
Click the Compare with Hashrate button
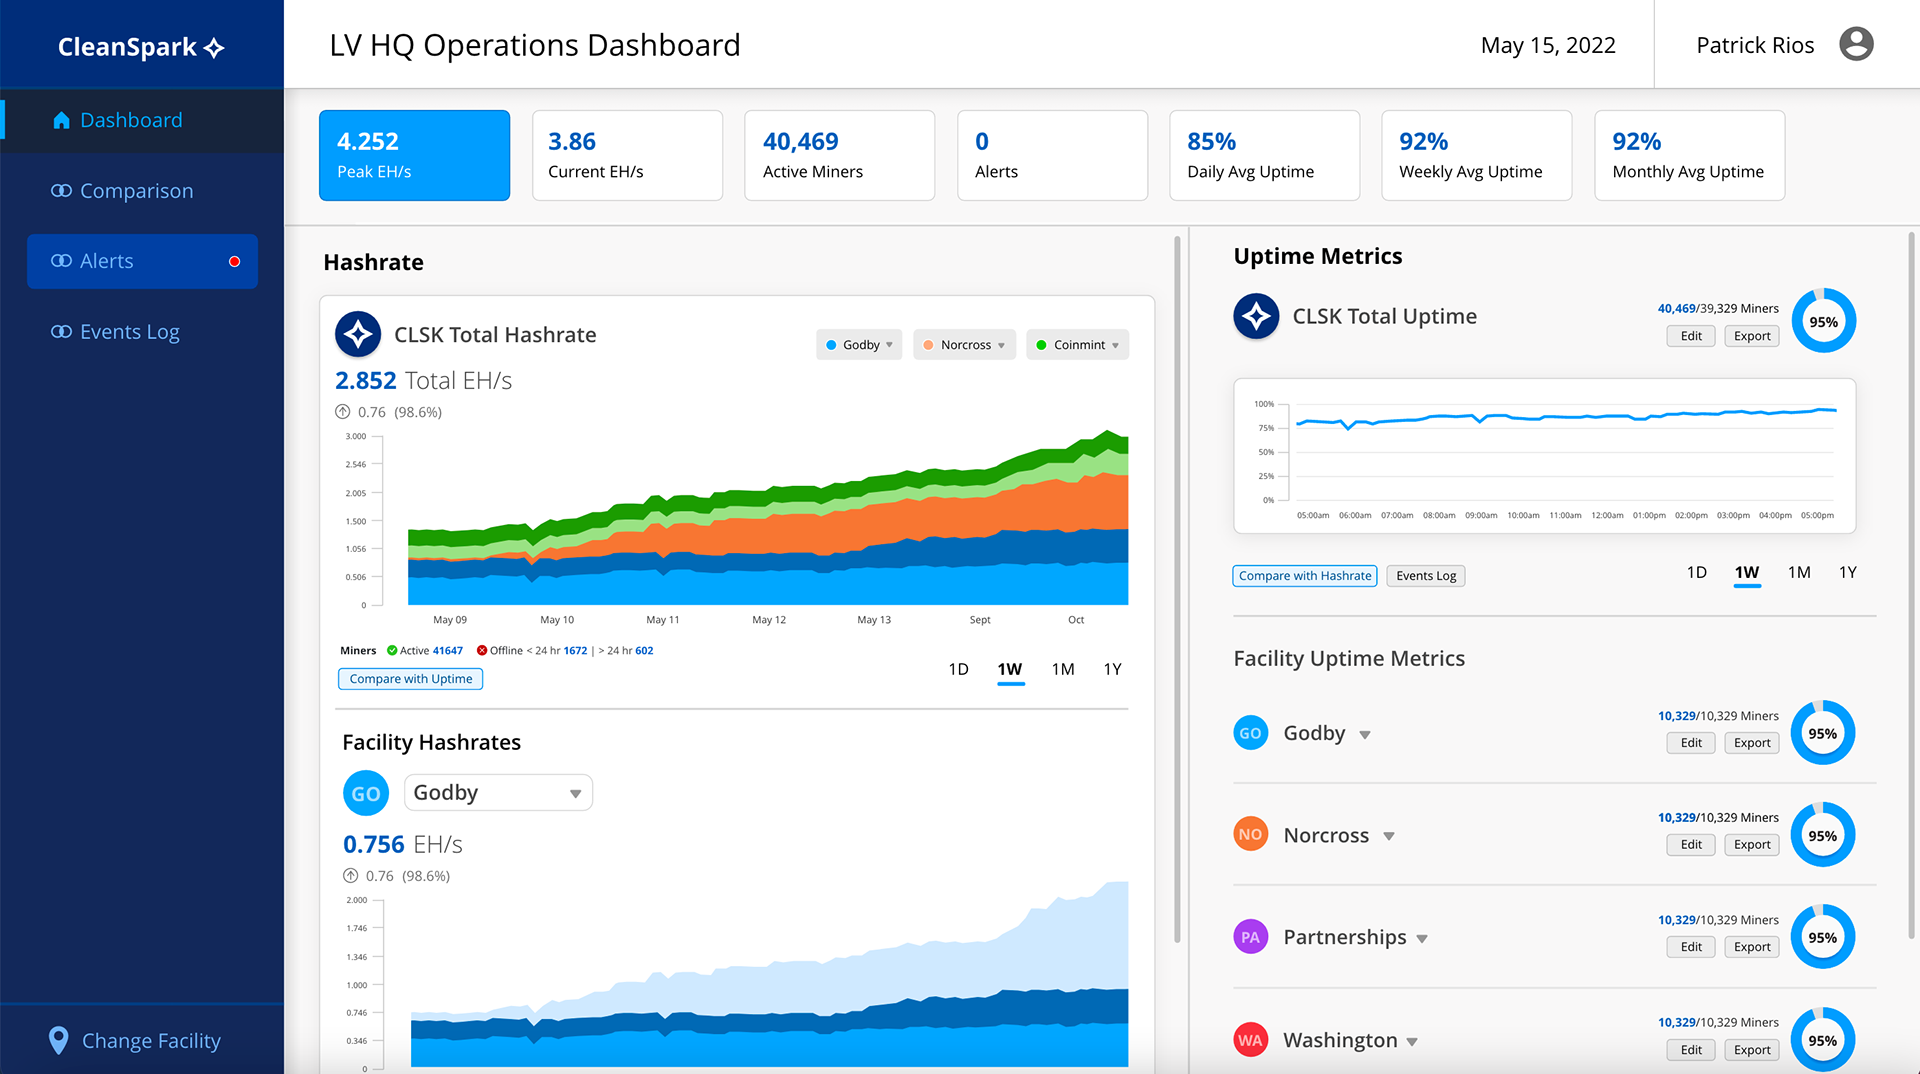(1305, 576)
